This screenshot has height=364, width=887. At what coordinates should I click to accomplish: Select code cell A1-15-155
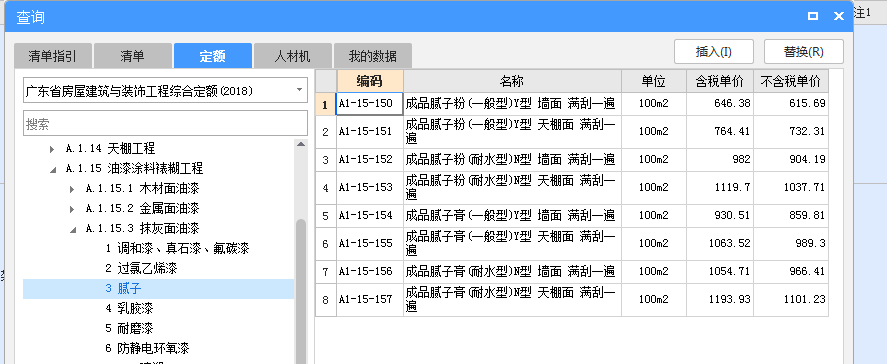click(x=370, y=244)
